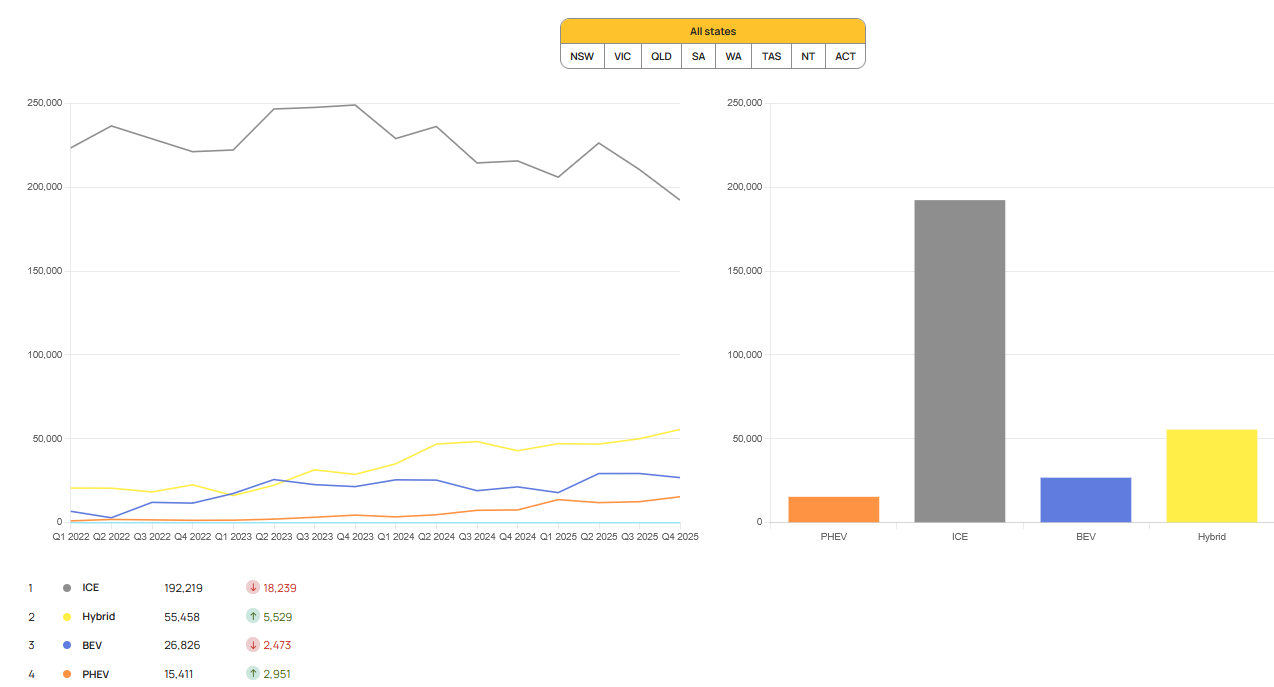Click the gray ICE bar in bar chart

click(959, 360)
